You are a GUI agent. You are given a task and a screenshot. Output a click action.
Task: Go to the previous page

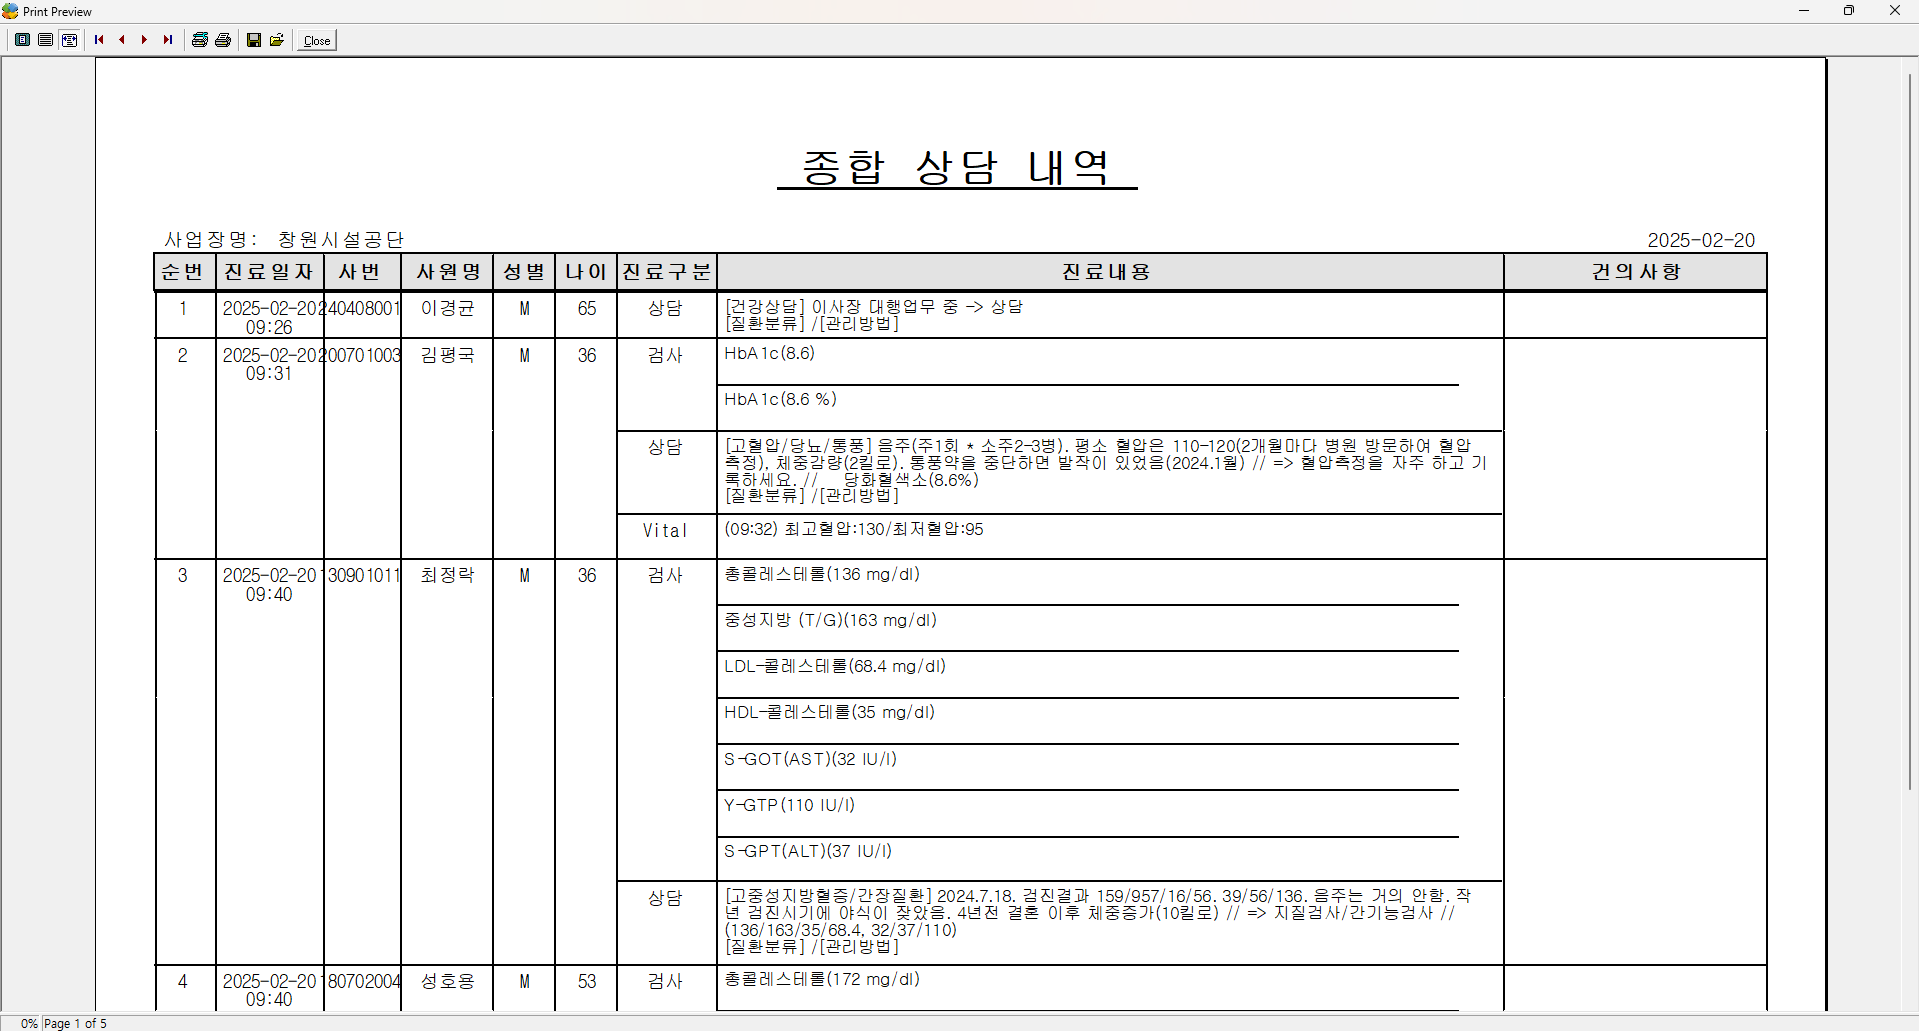pyautogui.click(x=122, y=40)
